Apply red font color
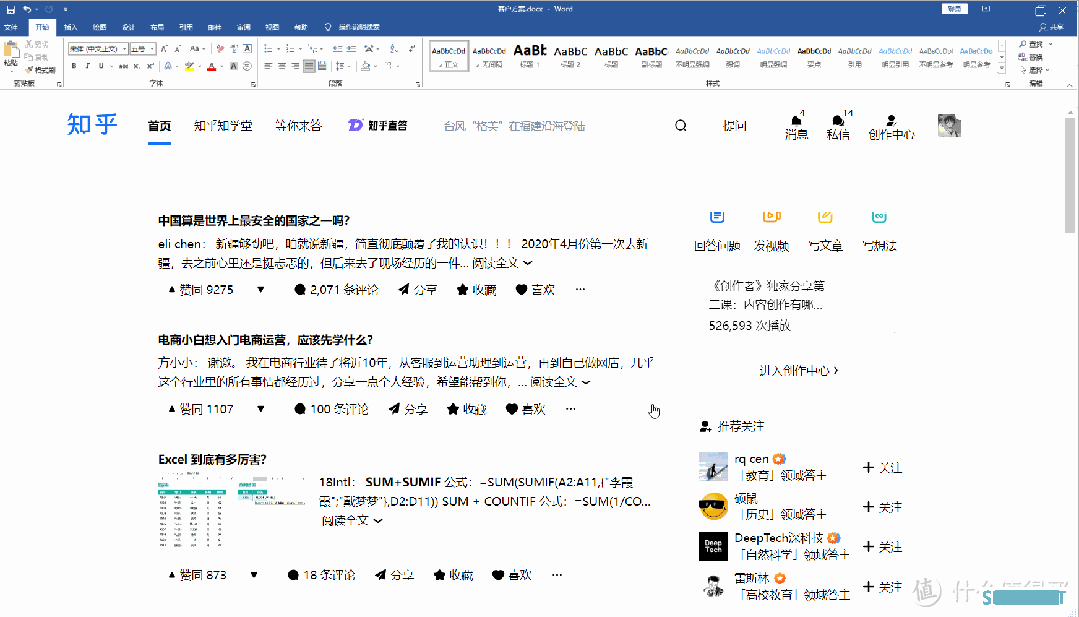The width and height of the screenshot is (1079, 617). pos(211,66)
